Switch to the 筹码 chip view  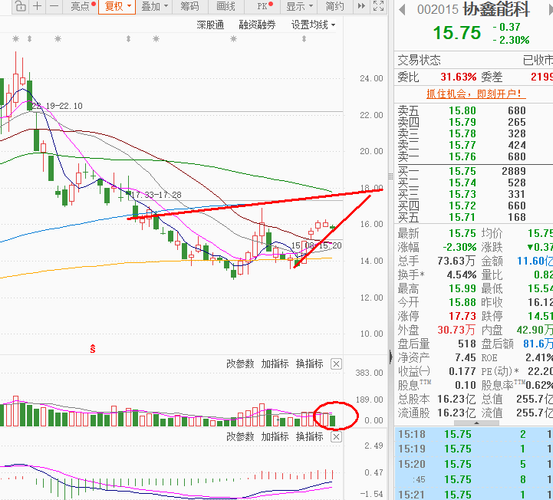(x=190, y=6)
